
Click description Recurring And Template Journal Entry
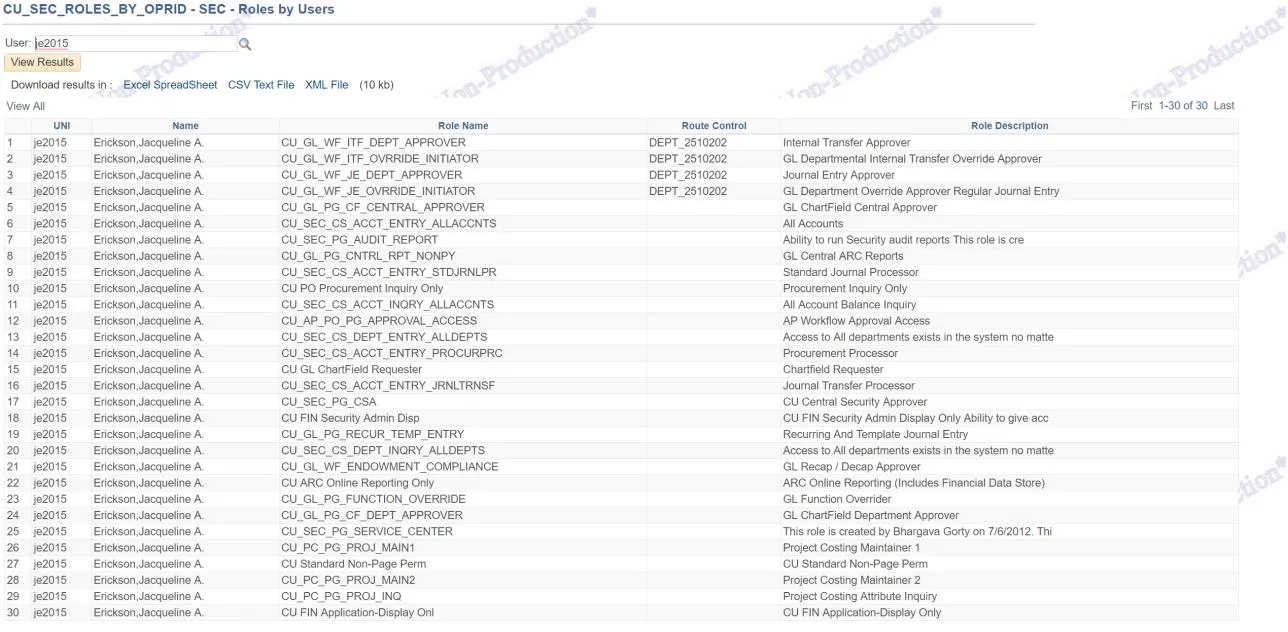876,434
